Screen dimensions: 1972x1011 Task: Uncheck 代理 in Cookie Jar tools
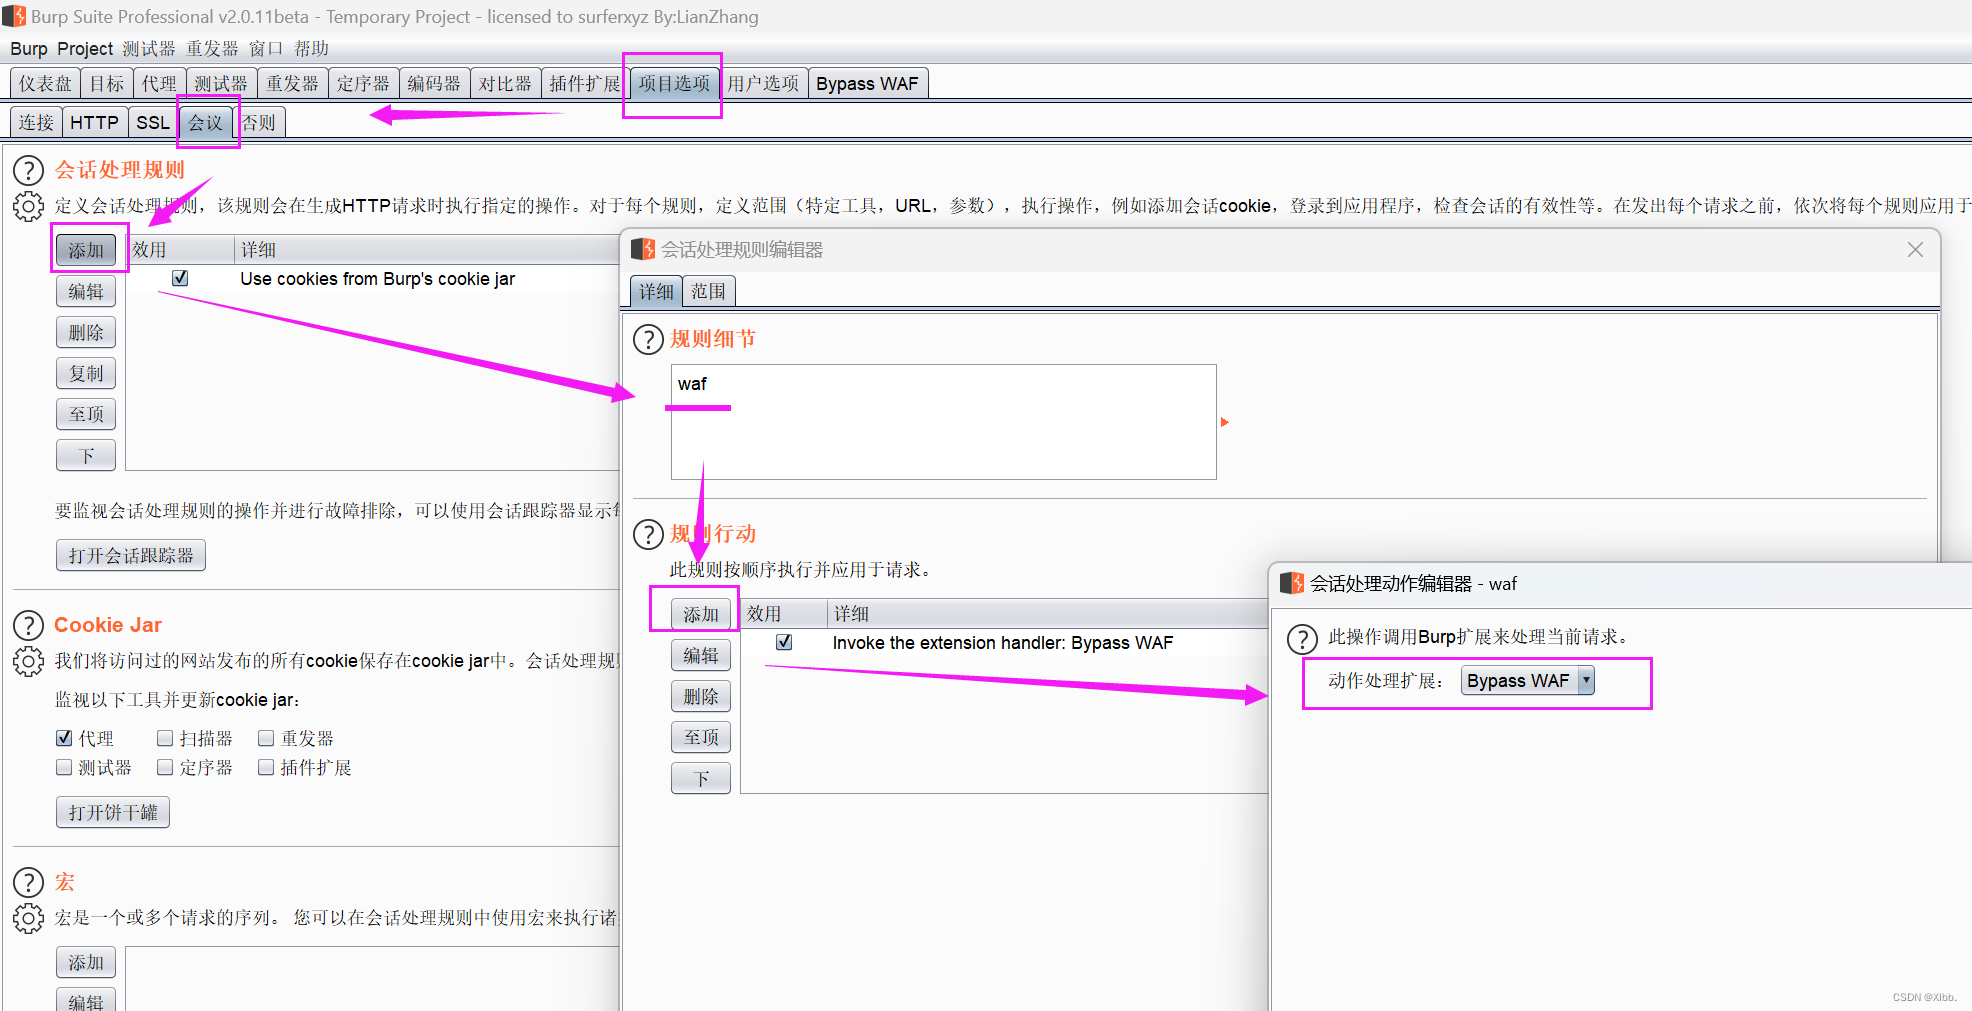[x=64, y=738]
